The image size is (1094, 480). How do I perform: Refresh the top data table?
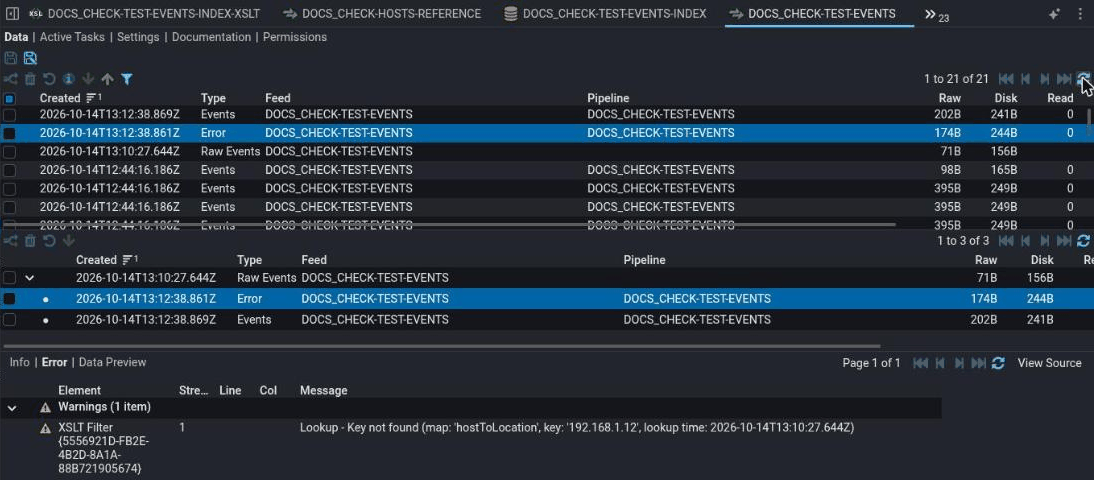pos(1084,79)
